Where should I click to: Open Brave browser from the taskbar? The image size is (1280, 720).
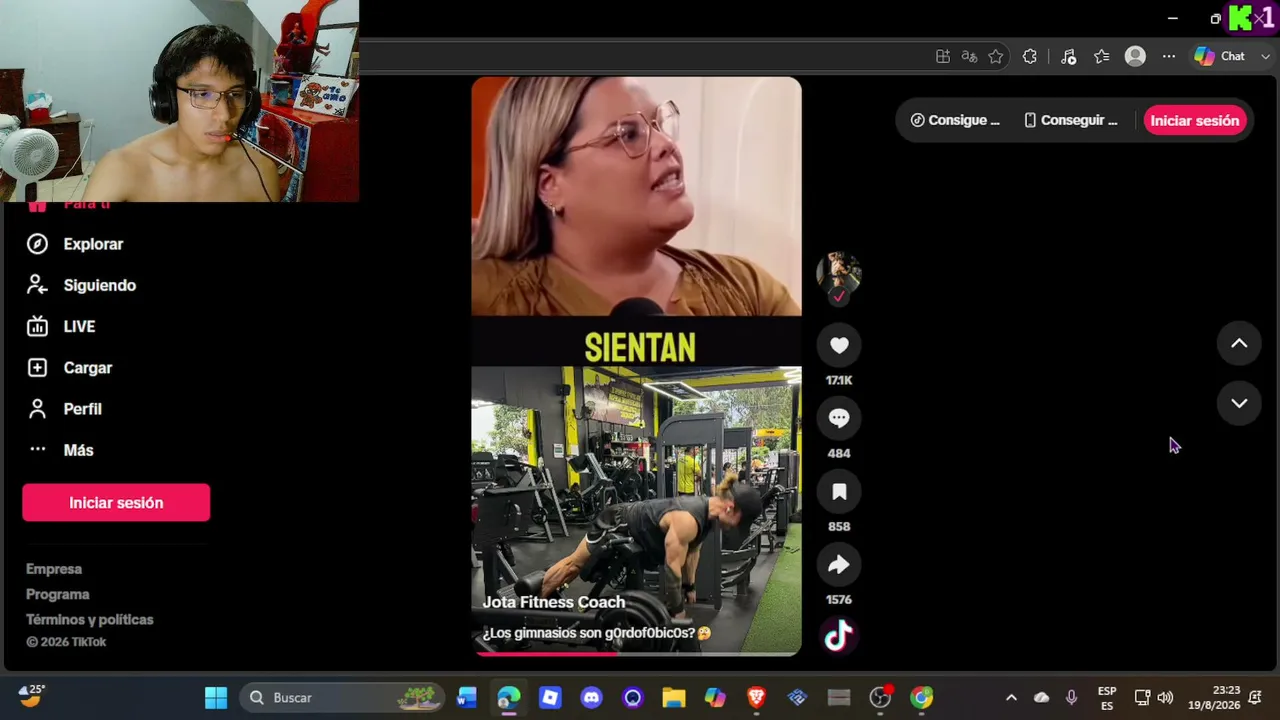click(x=756, y=698)
